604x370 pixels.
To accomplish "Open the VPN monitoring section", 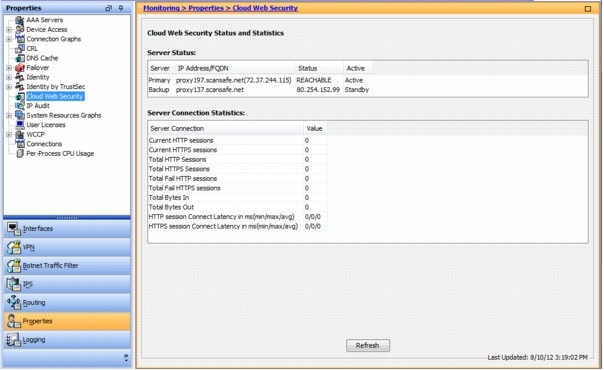I will (x=67, y=247).
